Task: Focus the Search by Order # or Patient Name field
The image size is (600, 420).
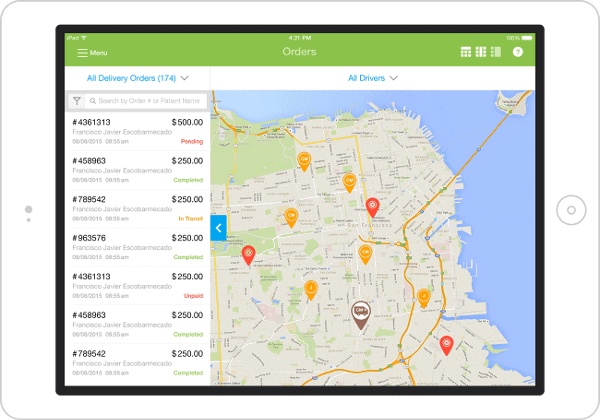Action: (145, 101)
